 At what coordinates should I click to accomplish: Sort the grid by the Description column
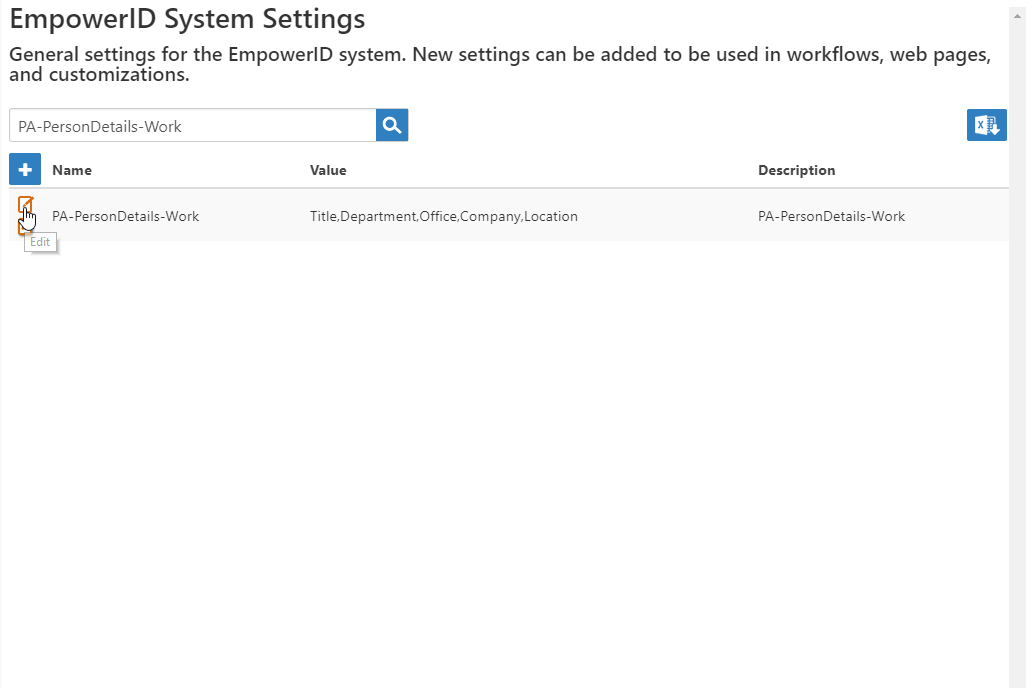point(796,170)
